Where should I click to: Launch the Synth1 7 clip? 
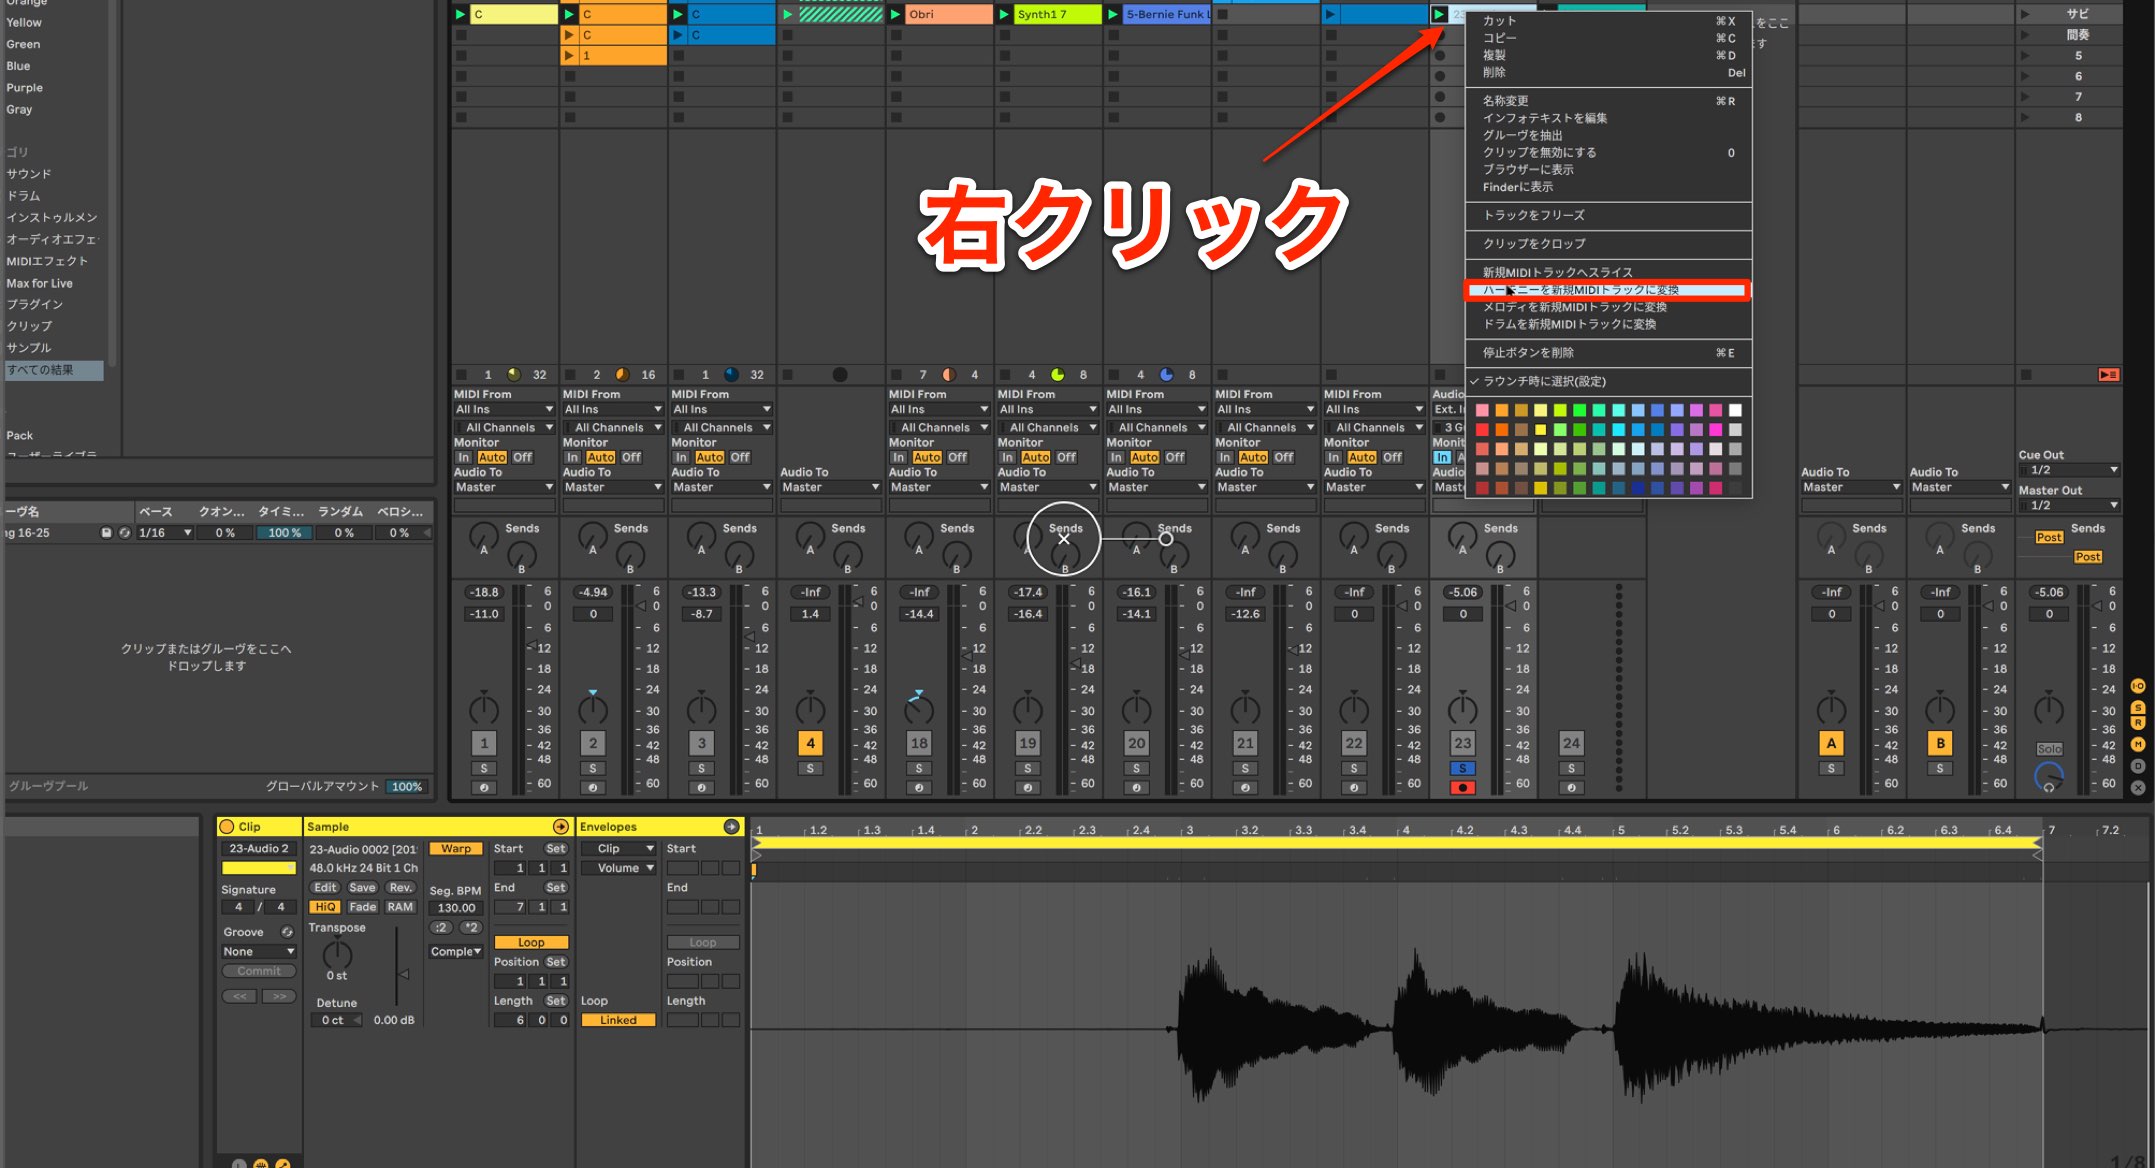pyautogui.click(x=1005, y=14)
